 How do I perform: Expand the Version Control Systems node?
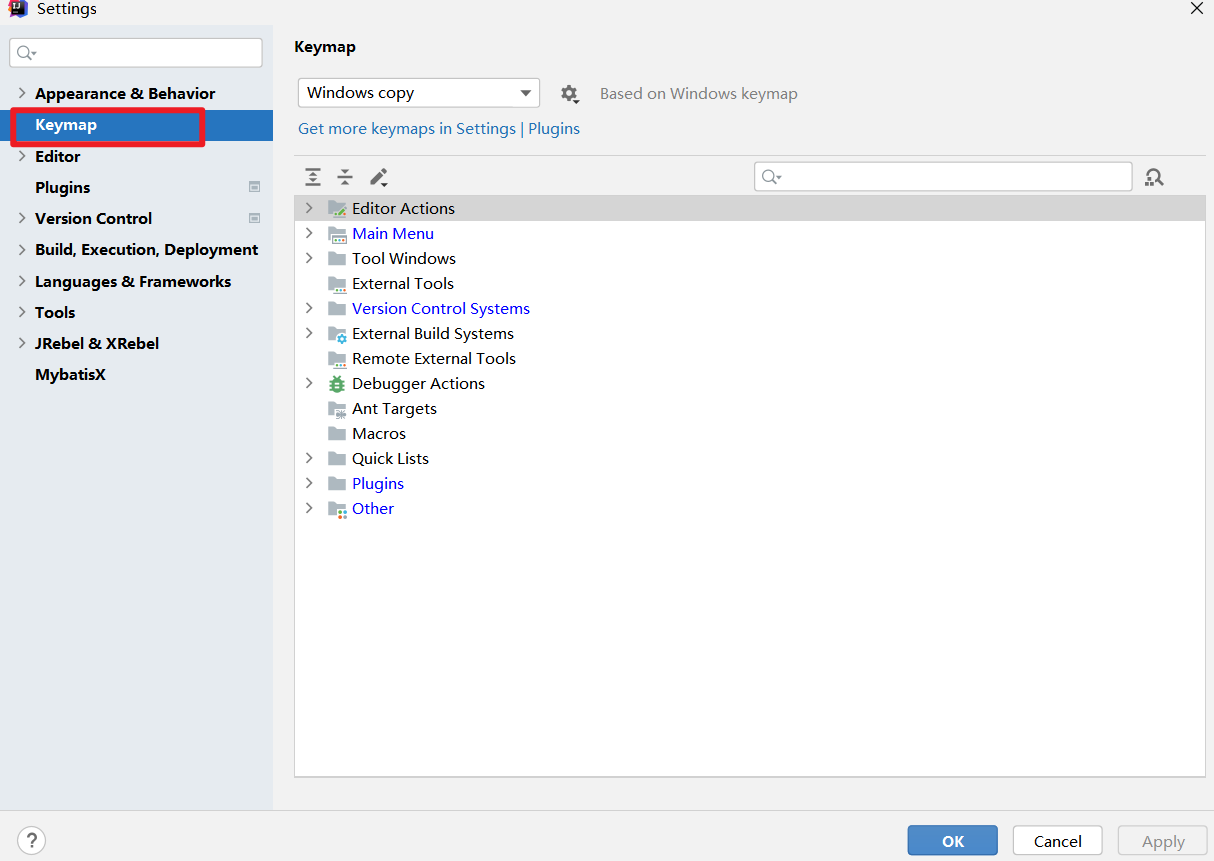[x=309, y=308]
